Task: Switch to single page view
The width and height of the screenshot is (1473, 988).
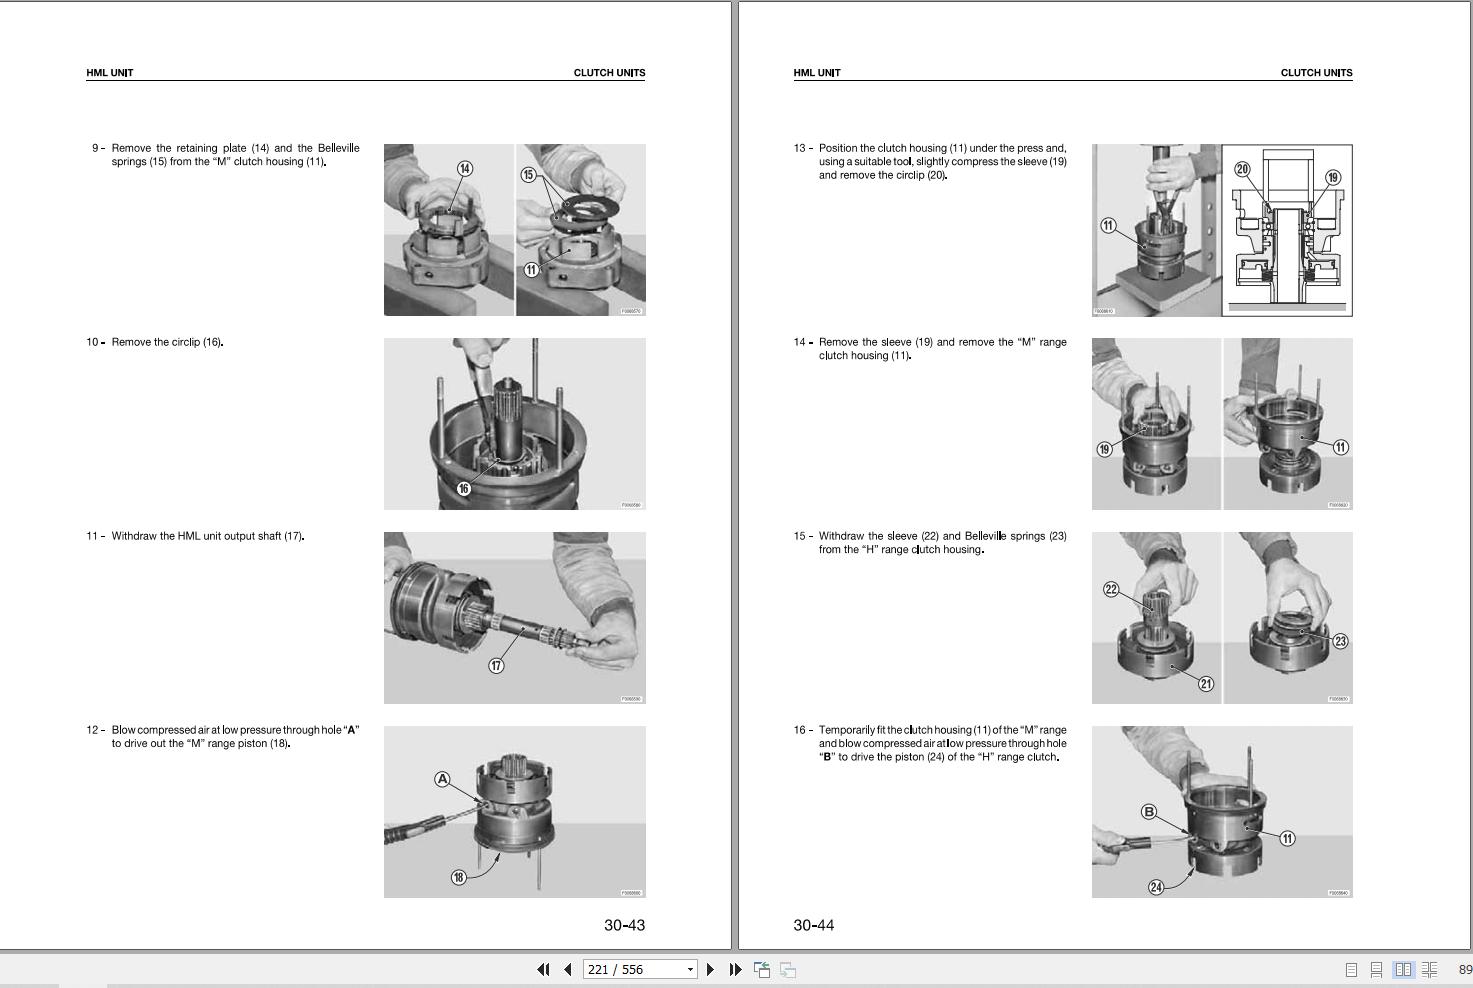Action: click(1351, 969)
